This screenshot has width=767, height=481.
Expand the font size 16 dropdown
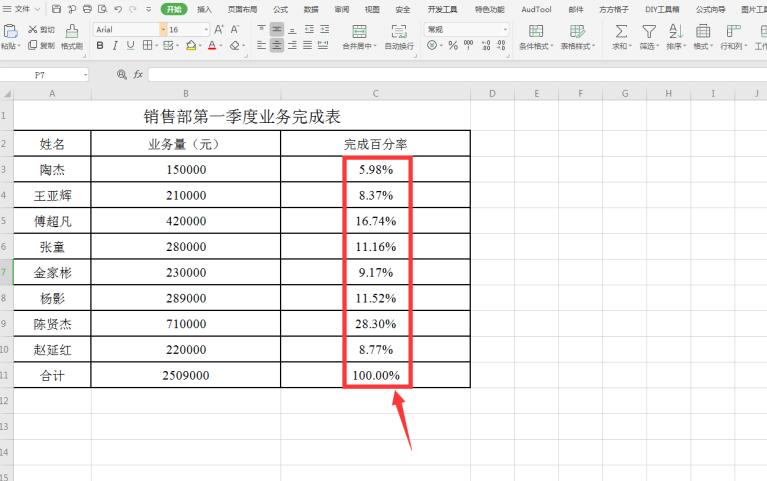point(206,30)
